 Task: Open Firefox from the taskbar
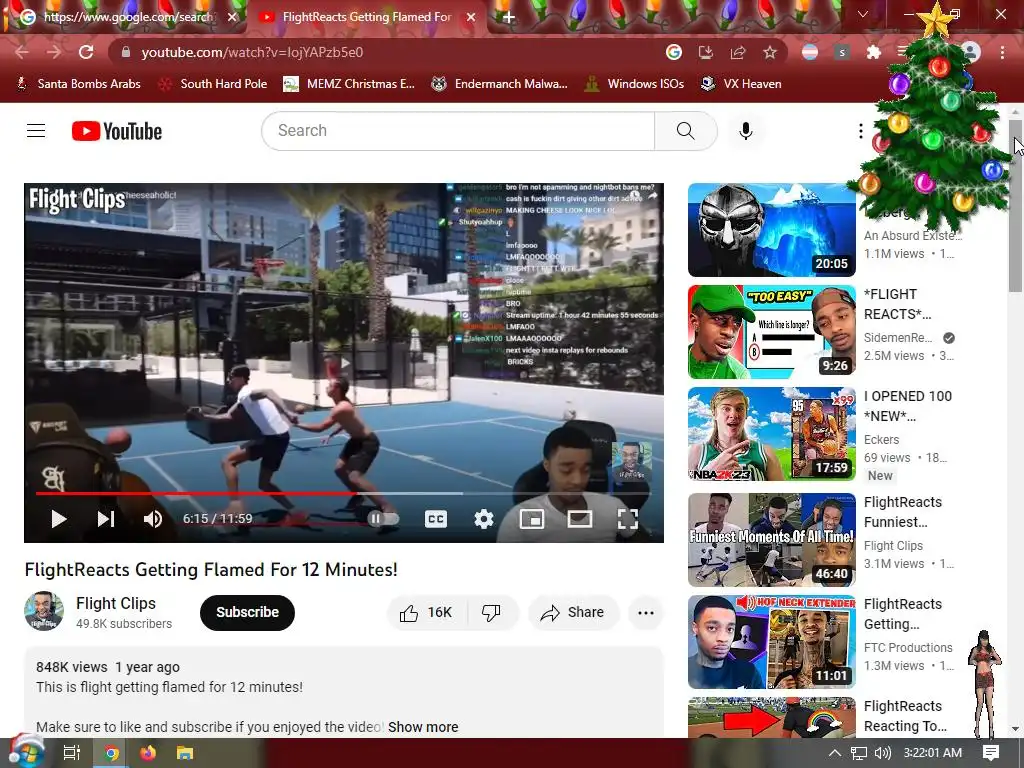(x=148, y=753)
